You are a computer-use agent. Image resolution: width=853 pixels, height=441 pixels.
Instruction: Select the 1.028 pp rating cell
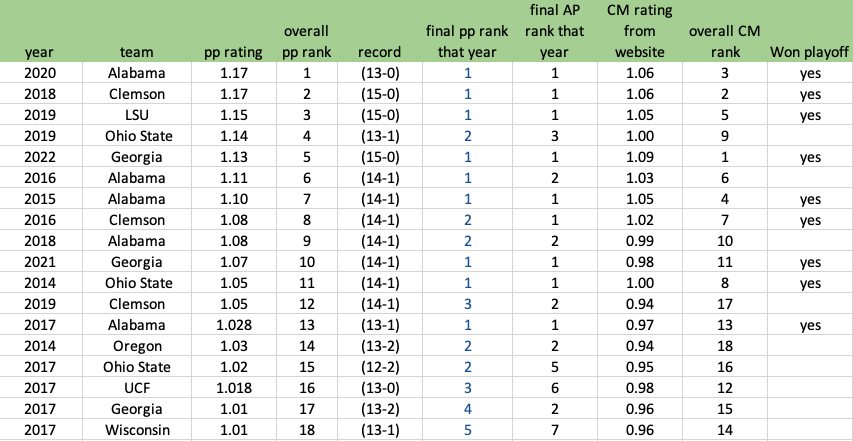coord(233,325)
